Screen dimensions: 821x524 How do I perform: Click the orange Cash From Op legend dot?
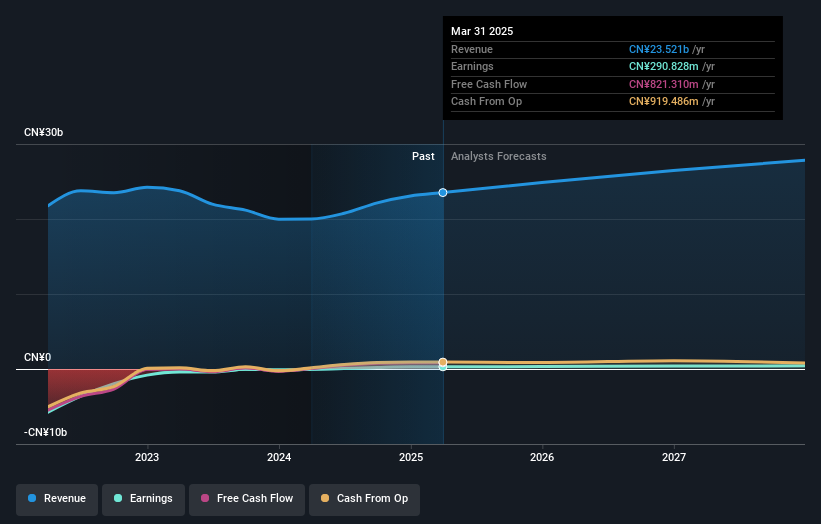(x=325, y=498)
